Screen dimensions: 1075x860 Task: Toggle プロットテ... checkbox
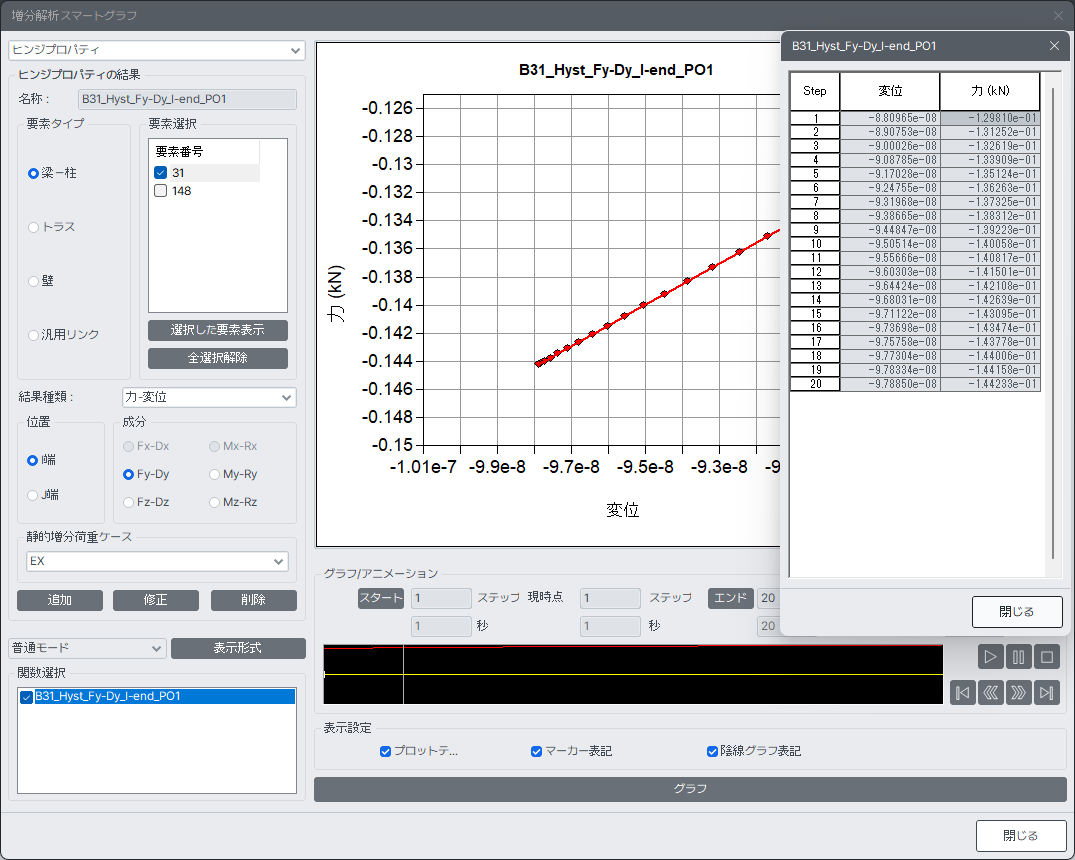385,752
